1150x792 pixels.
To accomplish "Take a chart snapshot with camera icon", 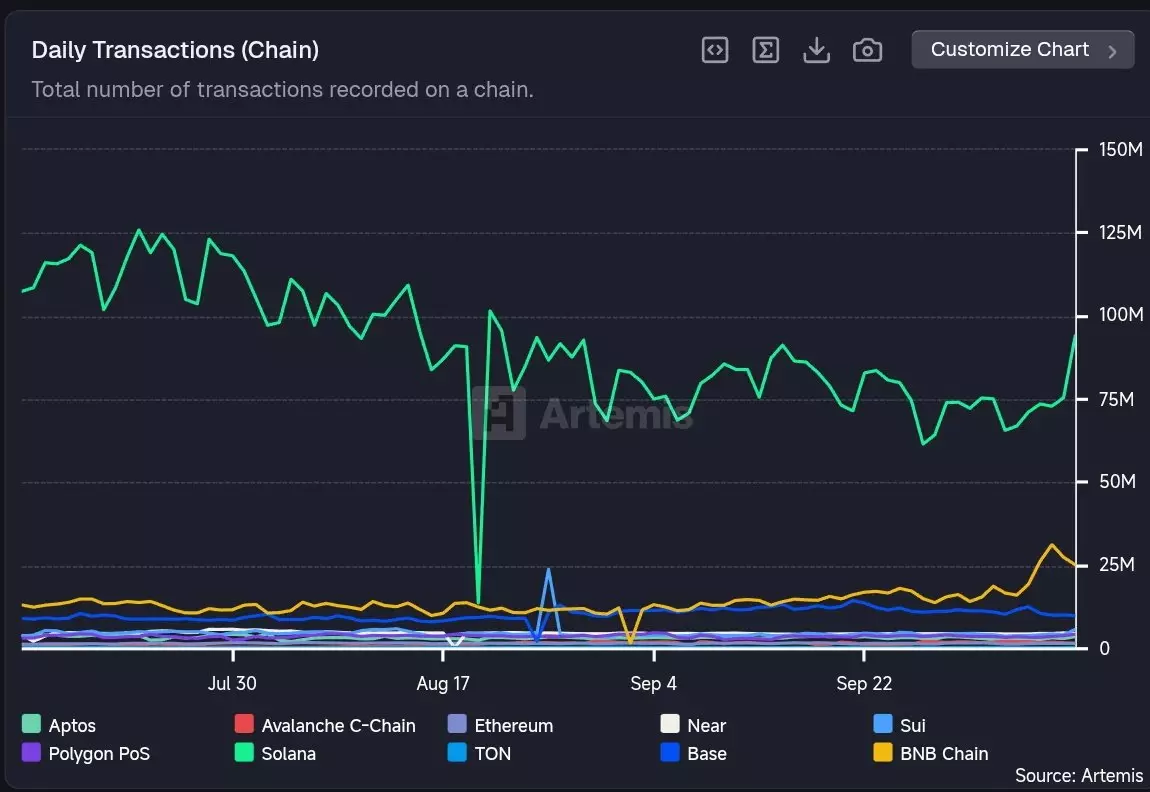I will [x=867, y=50].
